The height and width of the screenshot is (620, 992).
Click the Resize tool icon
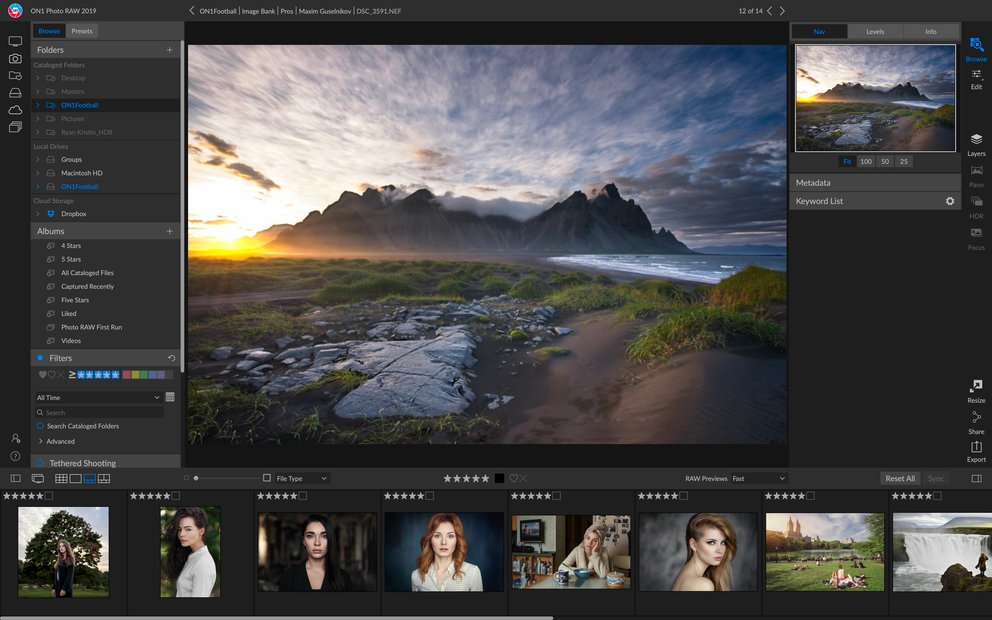tap(976, 388)
